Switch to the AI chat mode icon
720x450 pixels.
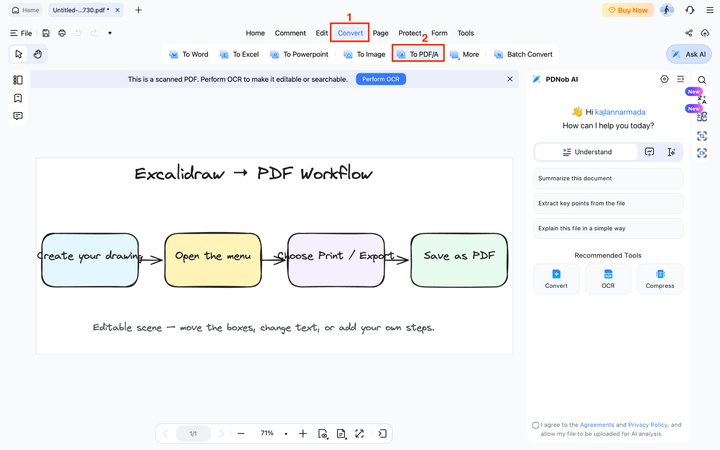point(649,152)
